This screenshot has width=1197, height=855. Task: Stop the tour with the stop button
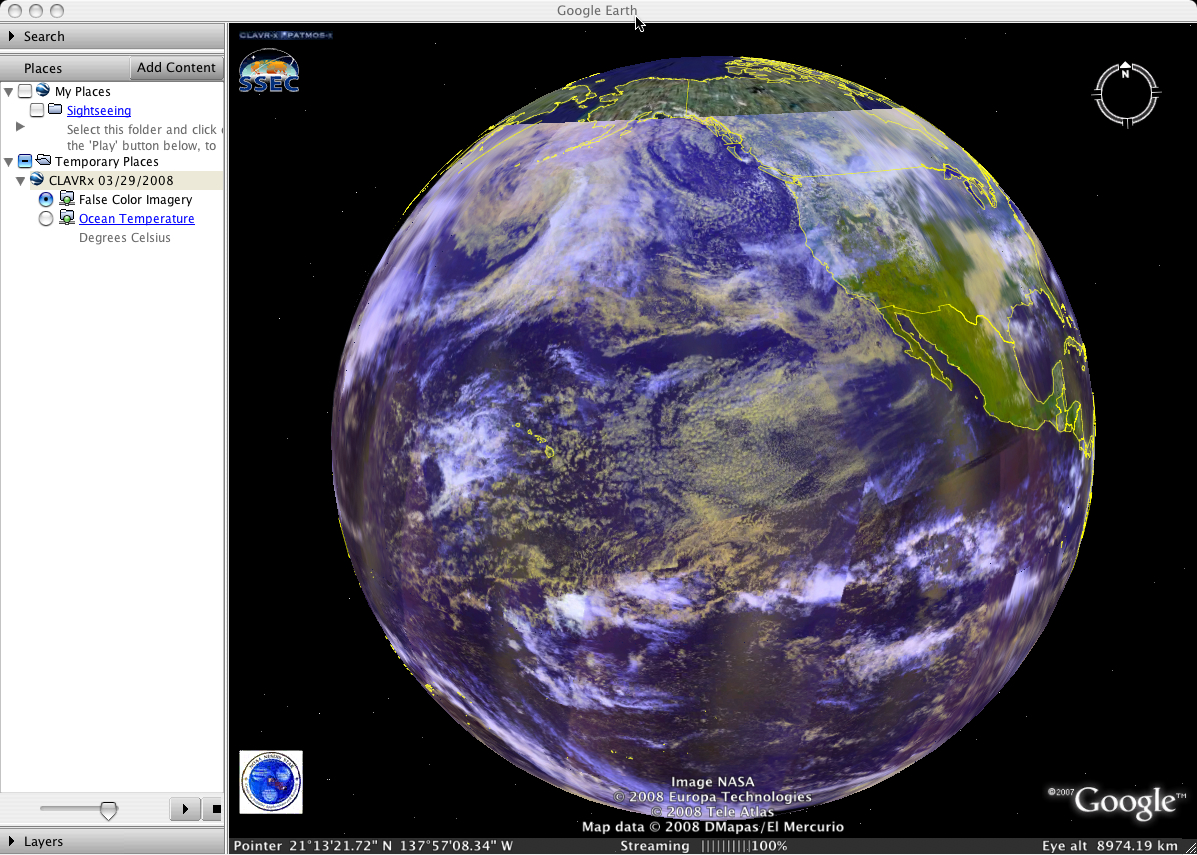pos(212,808)
